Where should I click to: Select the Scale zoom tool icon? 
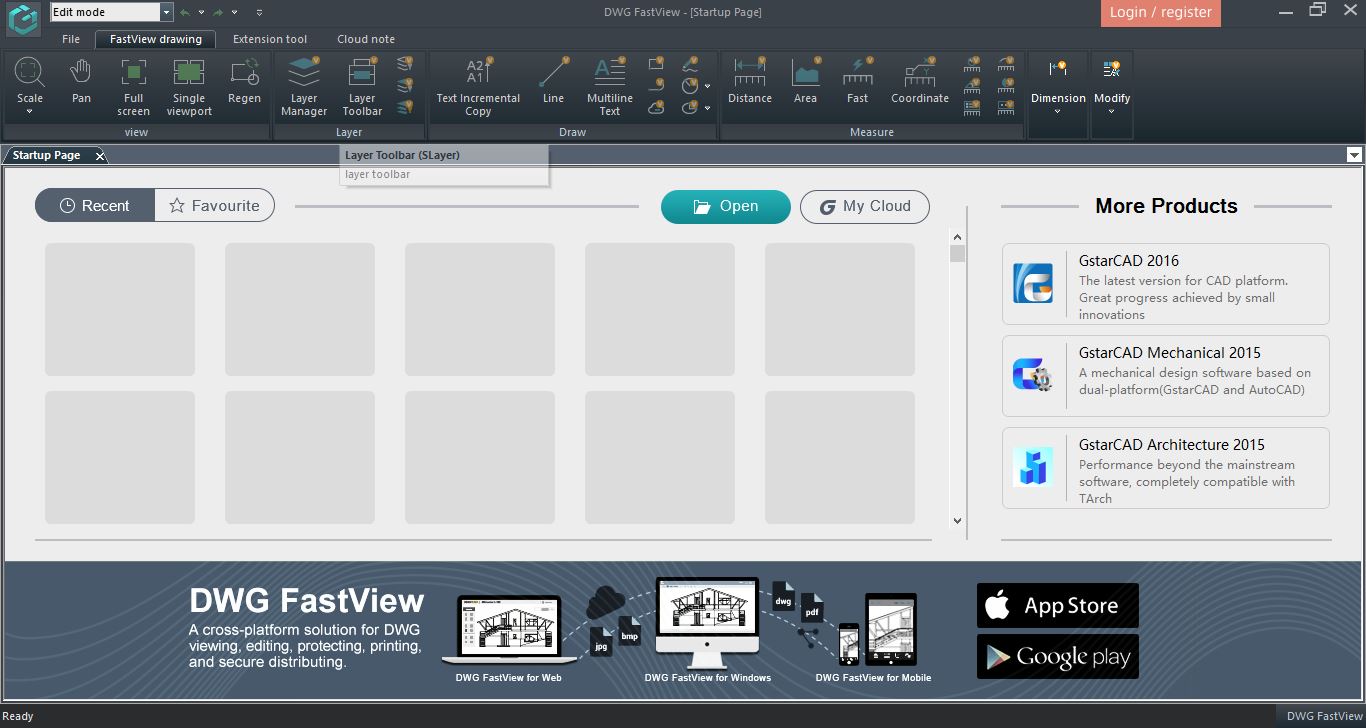click(30, 73)
